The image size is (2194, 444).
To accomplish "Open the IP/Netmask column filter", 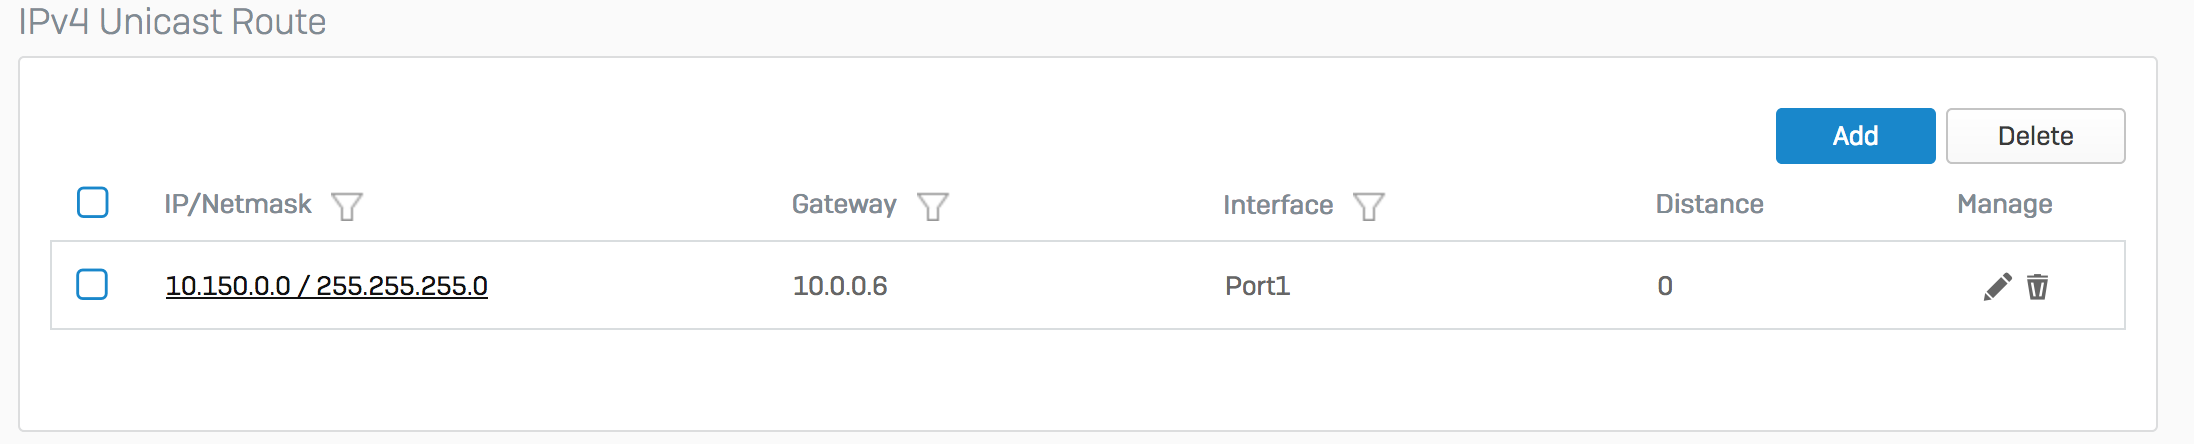I will click(347, 206).
